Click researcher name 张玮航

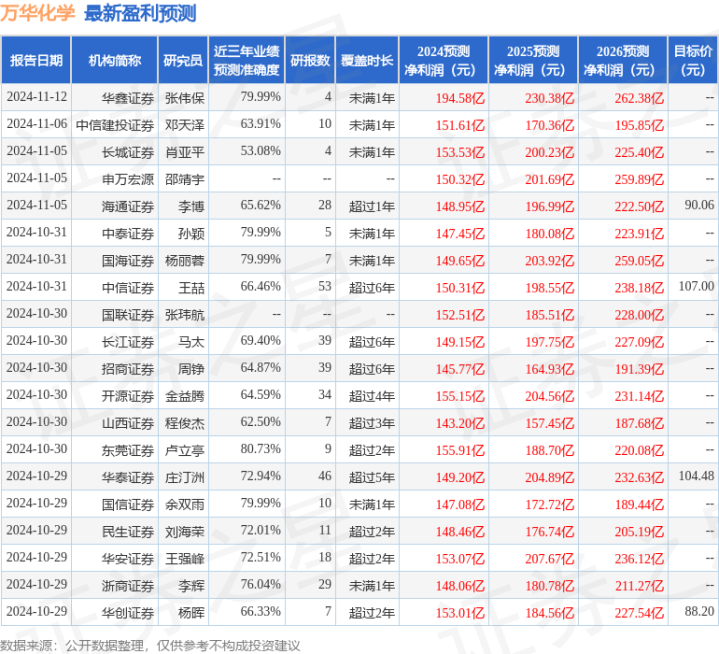(184, 315)
